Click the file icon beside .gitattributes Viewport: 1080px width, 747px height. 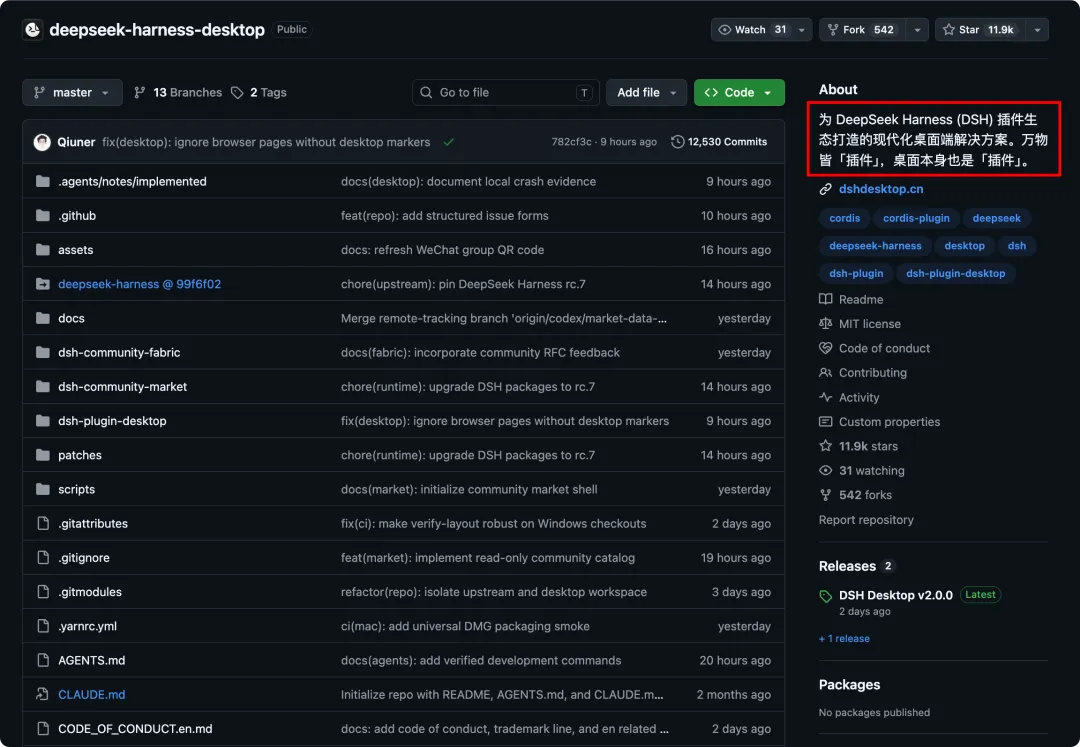point(43,523)
